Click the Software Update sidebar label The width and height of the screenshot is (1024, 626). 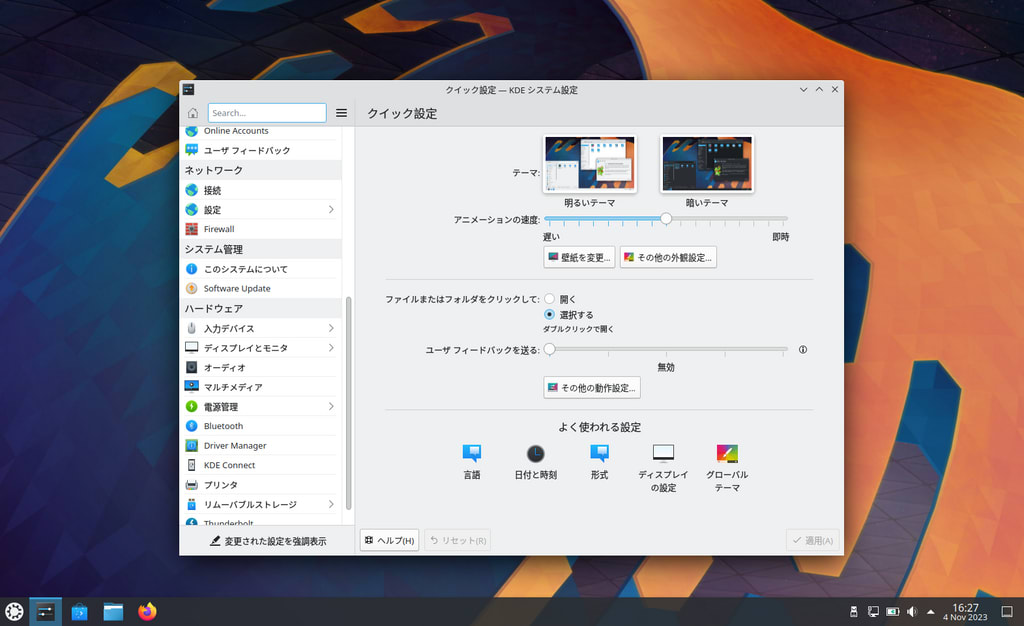point(237,289)
